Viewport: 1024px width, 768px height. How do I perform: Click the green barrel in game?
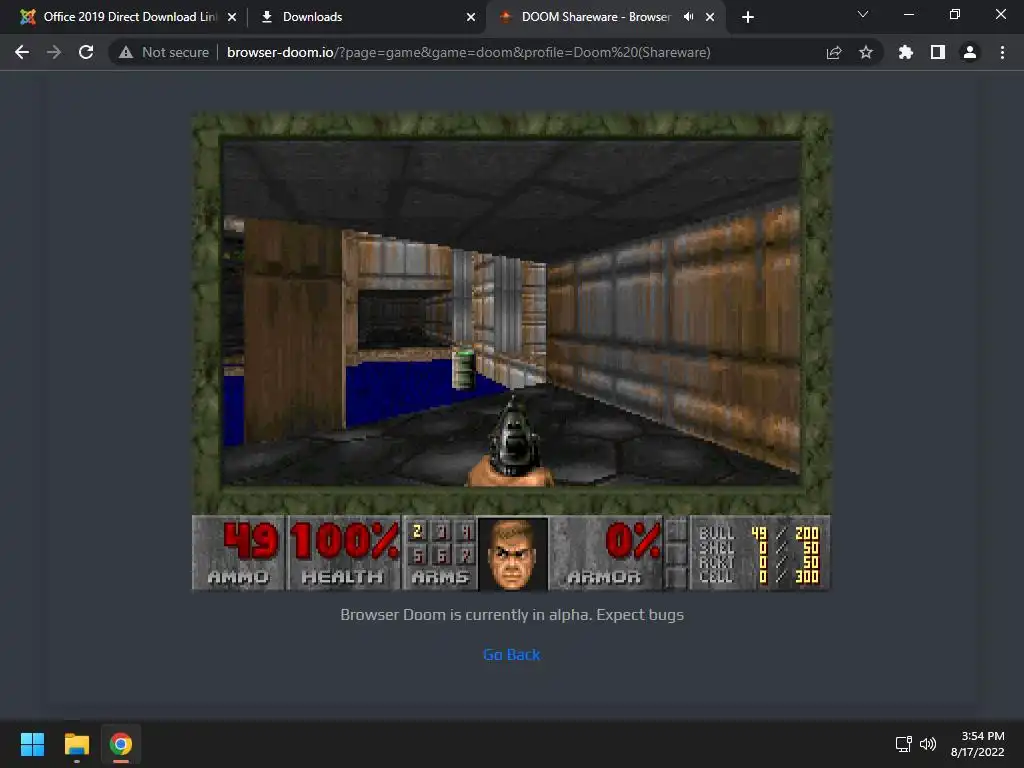463,369
